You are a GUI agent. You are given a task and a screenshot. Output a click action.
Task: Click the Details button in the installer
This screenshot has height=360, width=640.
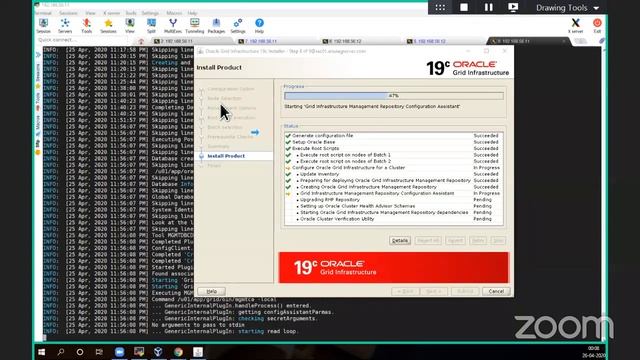(x=400, y=240)
